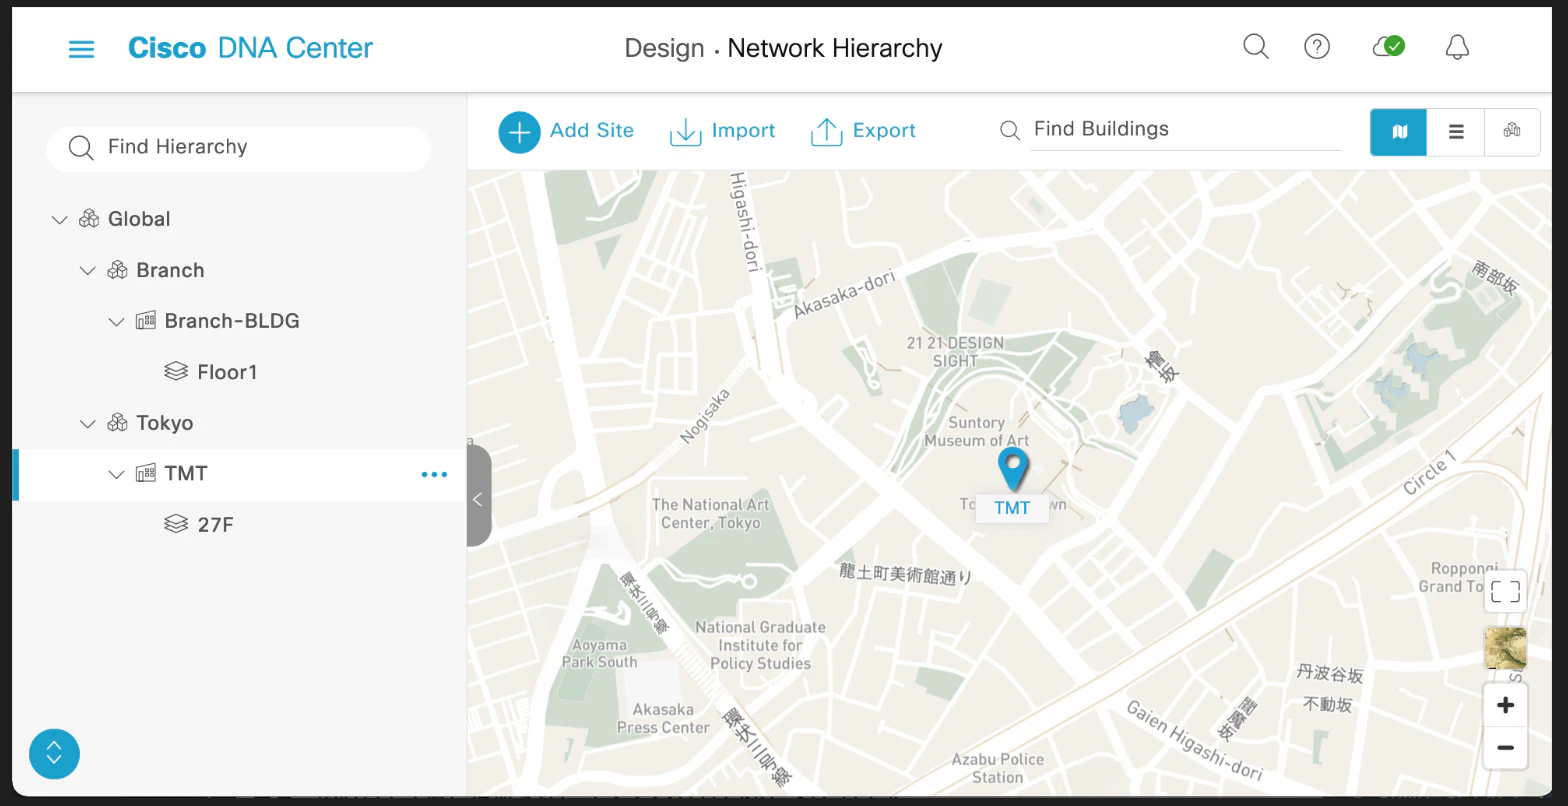This screenshot has width=1568, height=806.
Task: Collapse the Branch tree node
Action: [88, 271]
